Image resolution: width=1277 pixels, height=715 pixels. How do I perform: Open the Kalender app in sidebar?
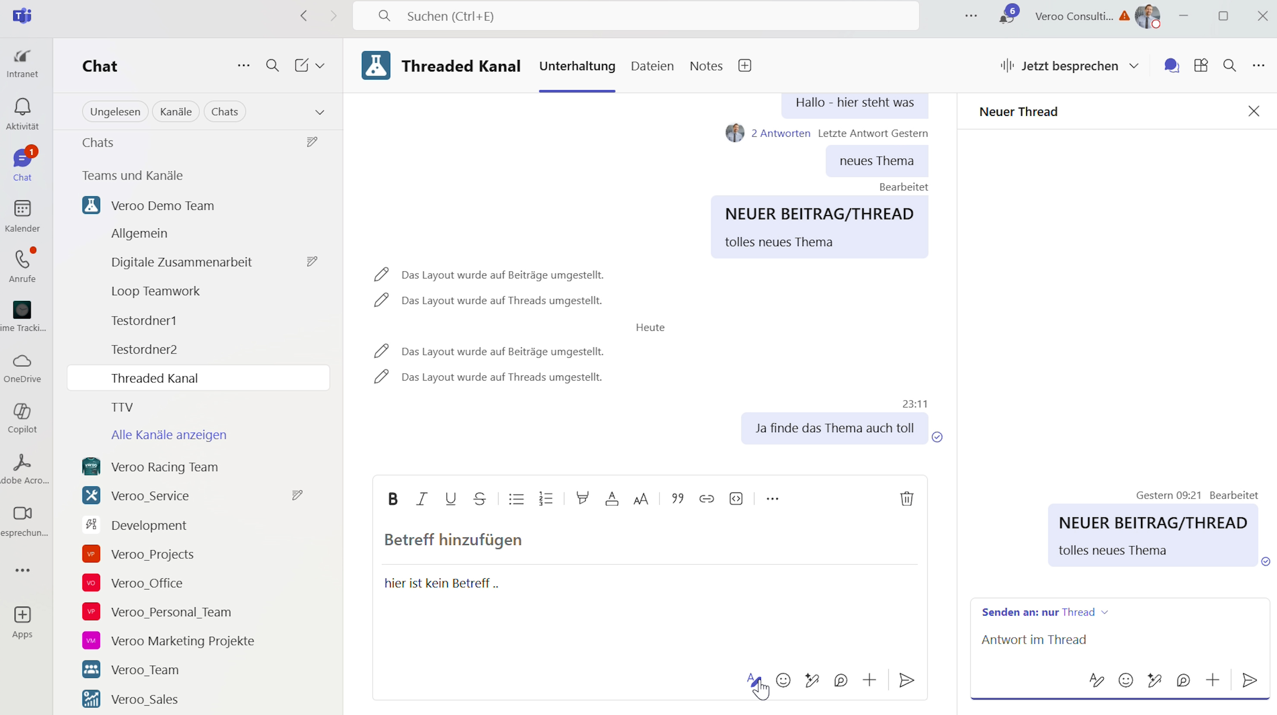tap(22, 215)
